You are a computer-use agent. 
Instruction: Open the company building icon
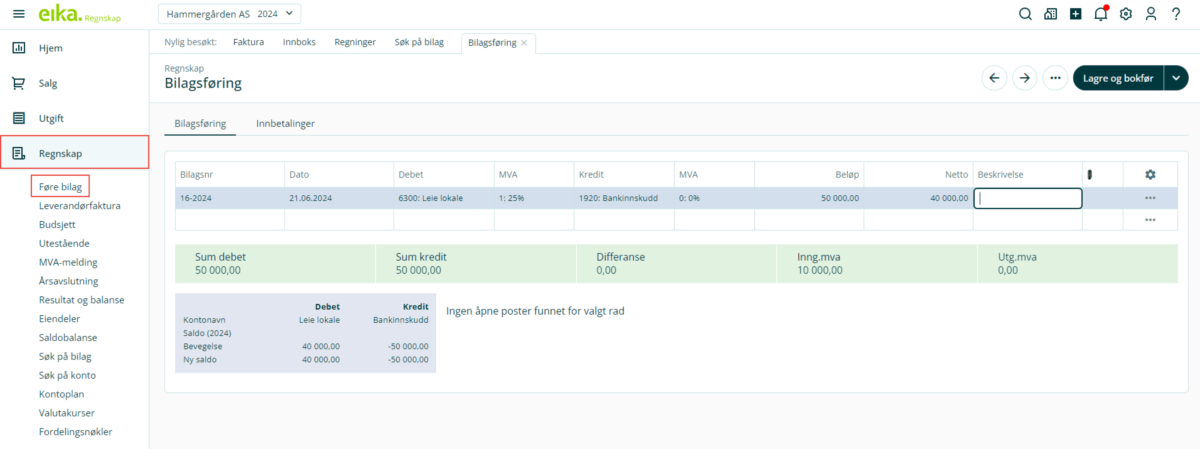(1050, 14)
